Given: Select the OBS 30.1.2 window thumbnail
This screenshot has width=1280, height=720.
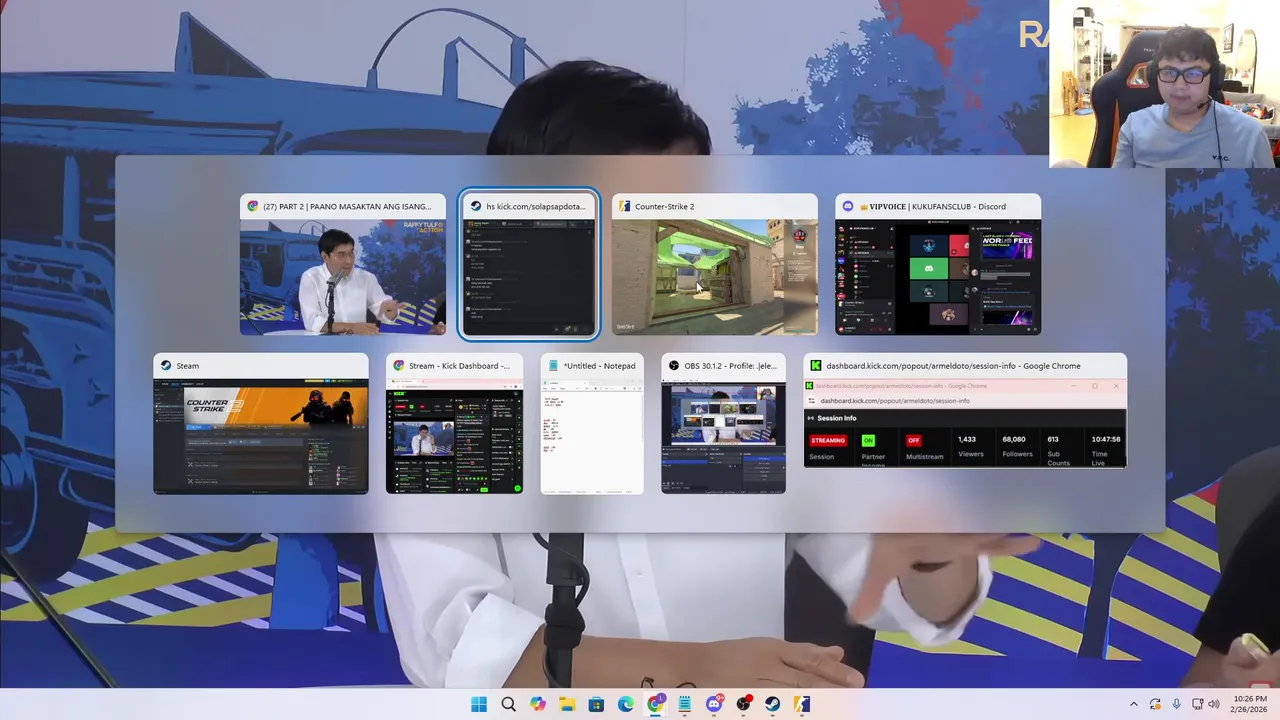Looking at the screenshot, I should pos(723,424).
